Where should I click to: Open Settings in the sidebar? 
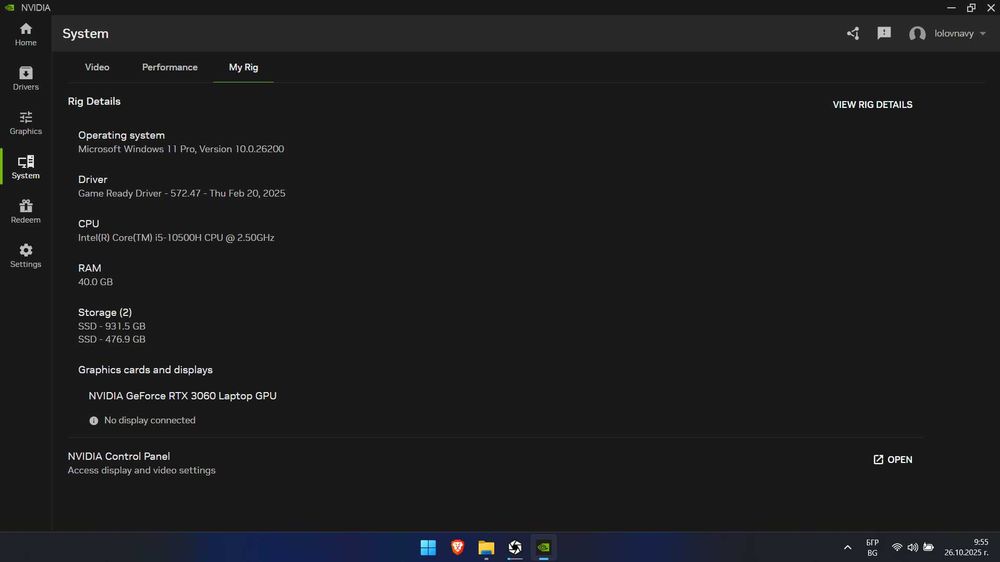26,256
